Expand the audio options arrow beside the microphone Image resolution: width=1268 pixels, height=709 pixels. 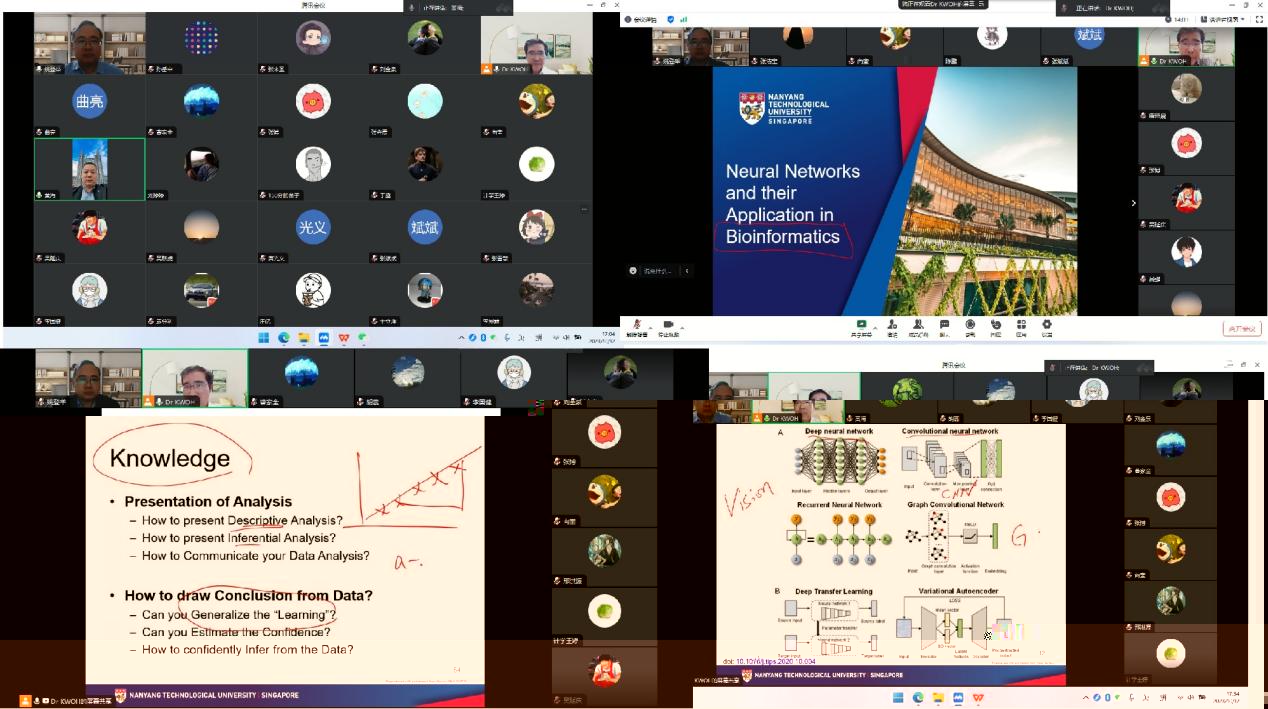650,326
